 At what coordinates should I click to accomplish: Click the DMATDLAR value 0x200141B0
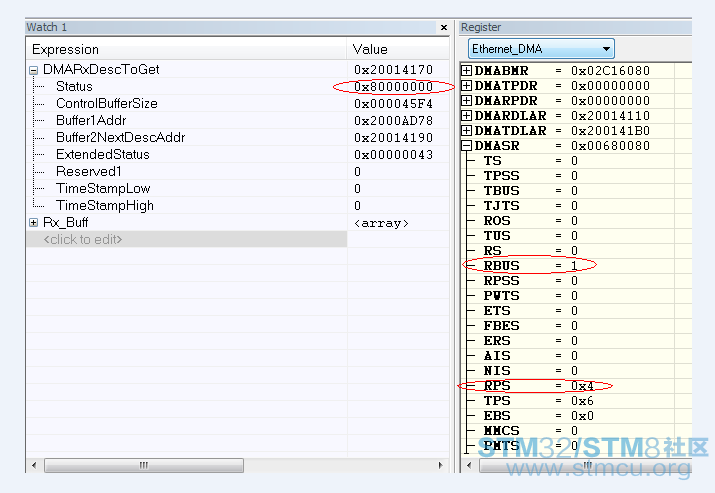pyautogui.click(x=611, y=131)
